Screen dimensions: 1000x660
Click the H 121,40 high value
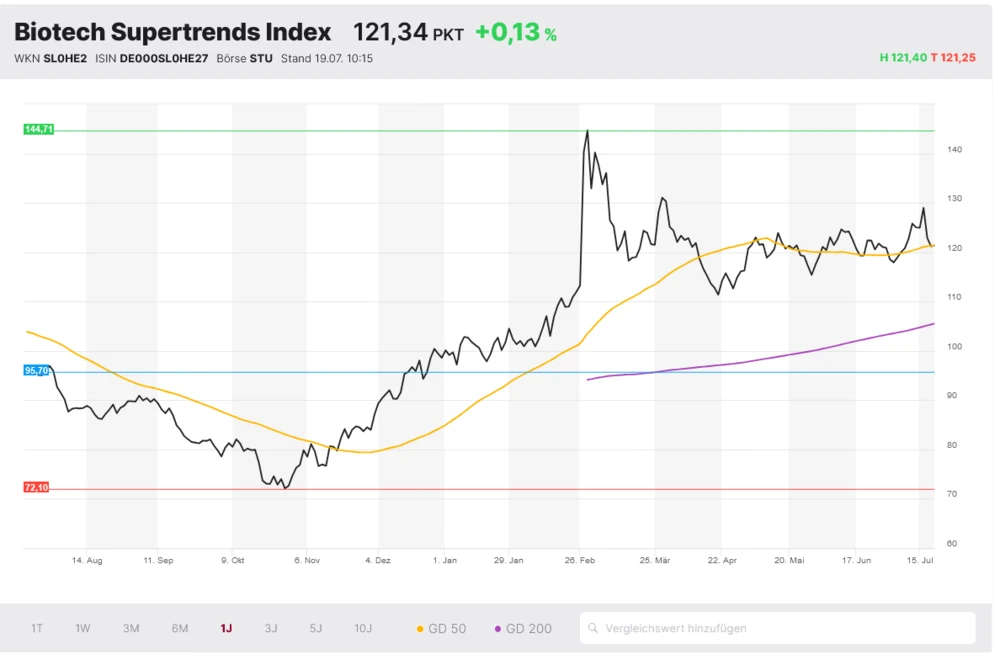pyautogui.click(x=903, y=58)
